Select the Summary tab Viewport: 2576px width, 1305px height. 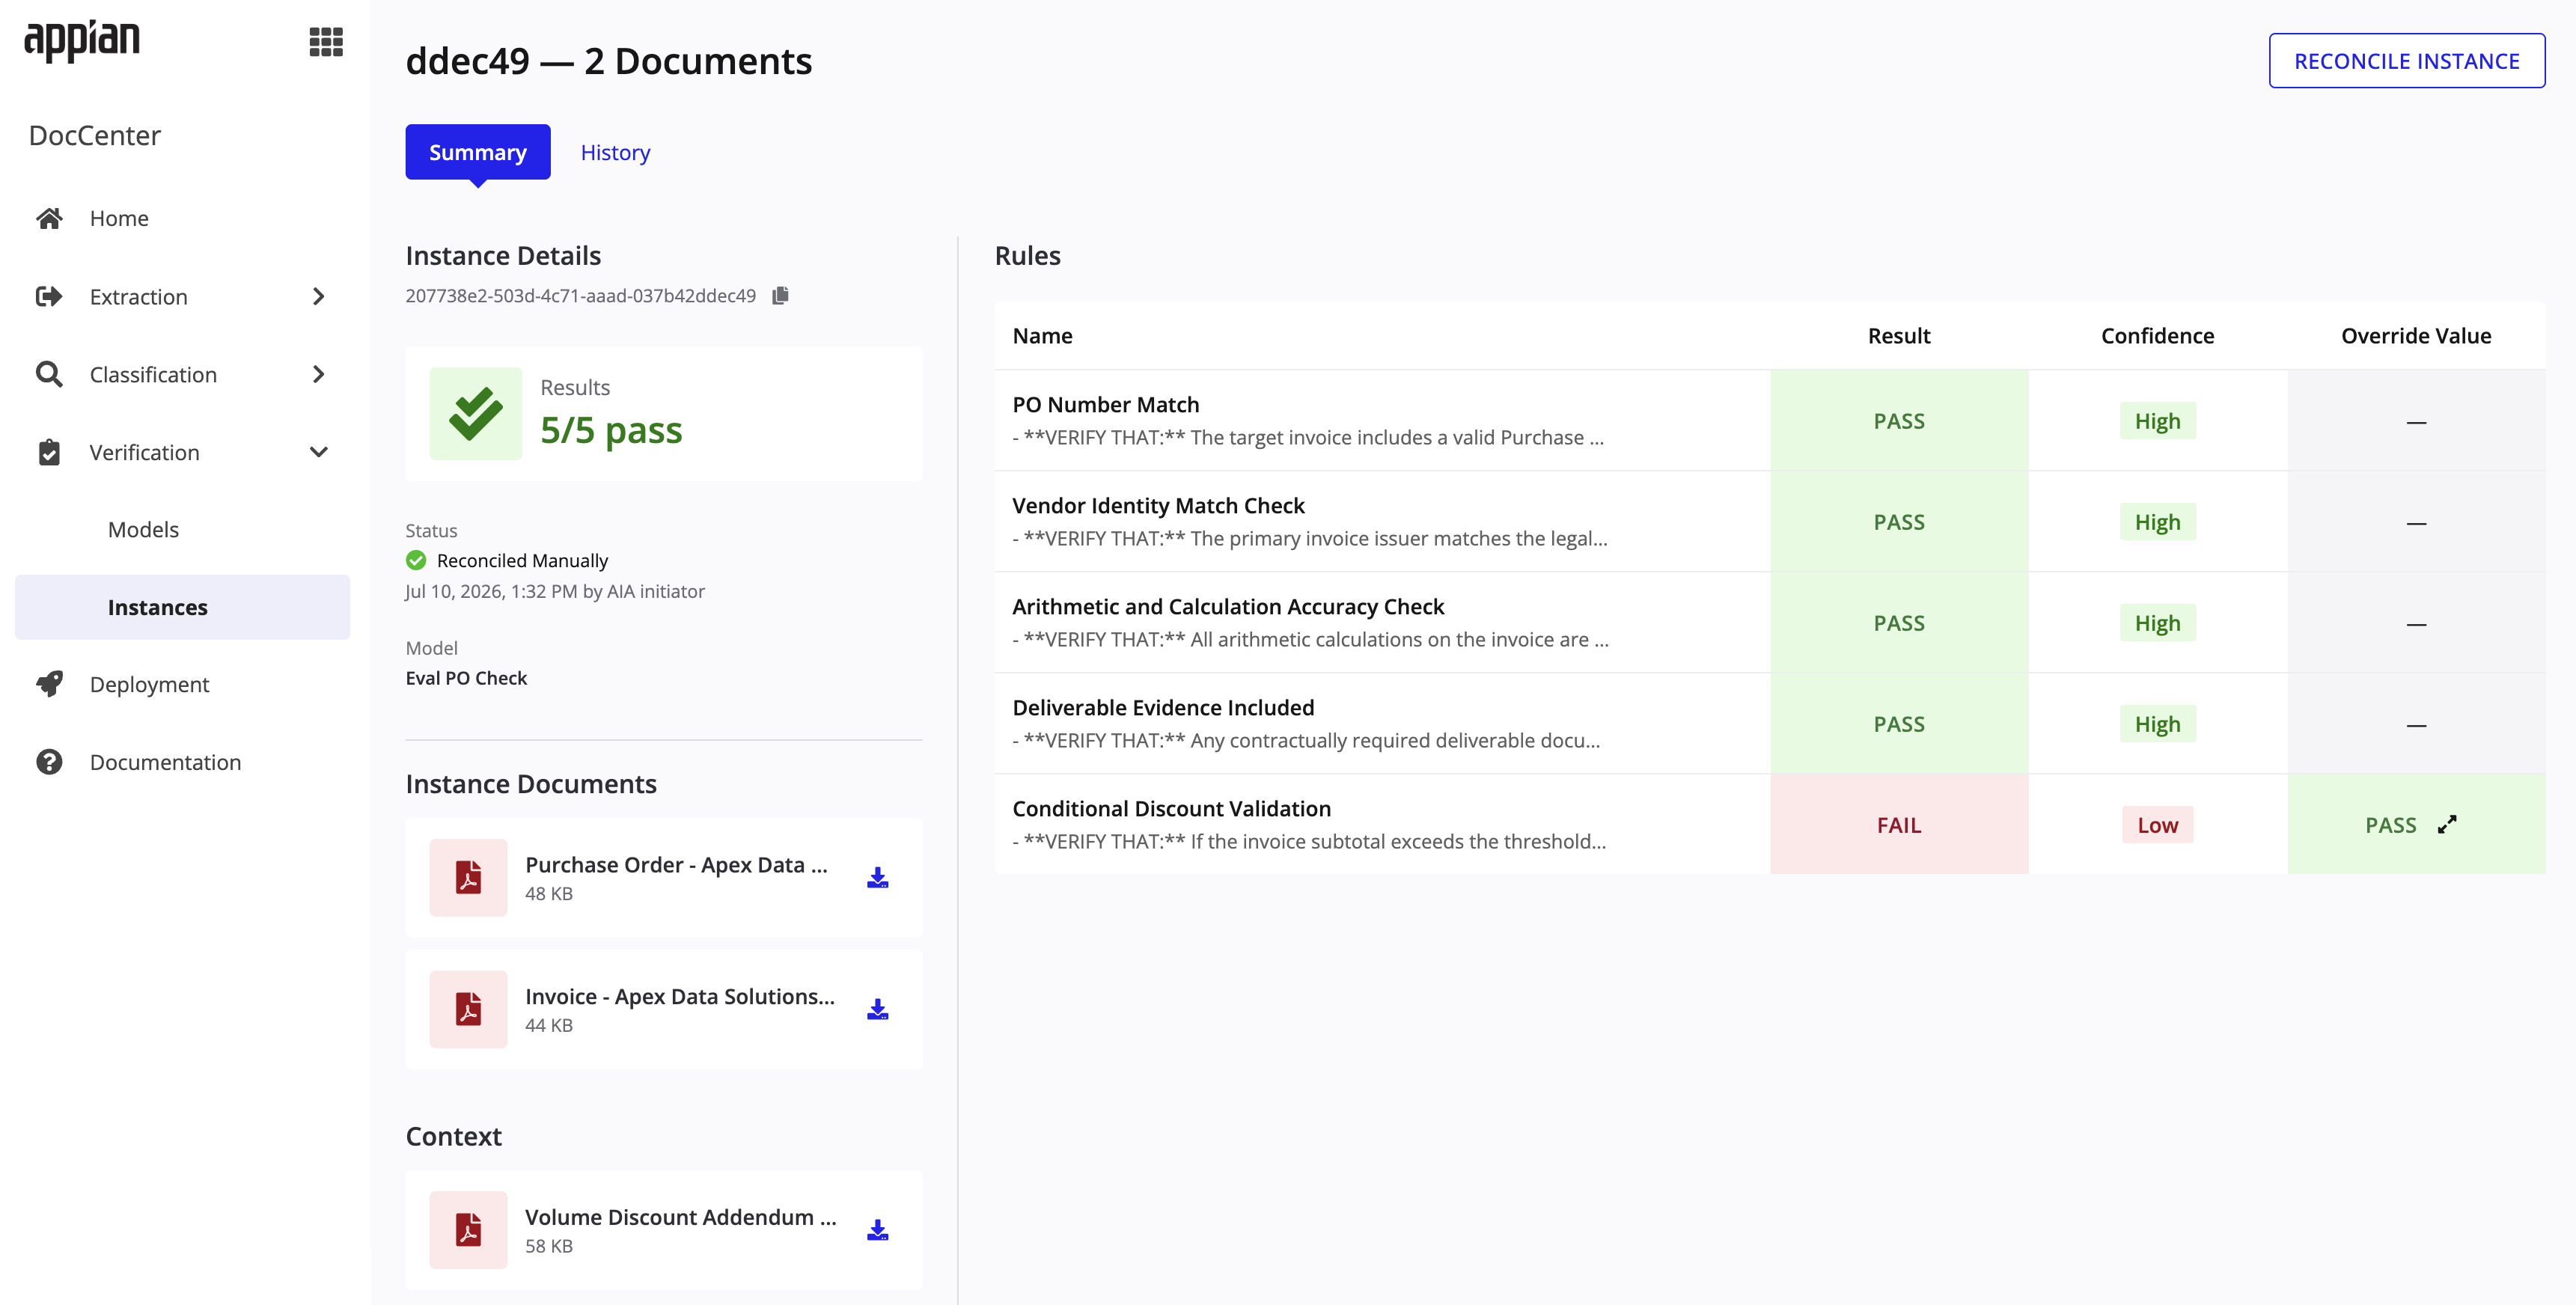478,152
